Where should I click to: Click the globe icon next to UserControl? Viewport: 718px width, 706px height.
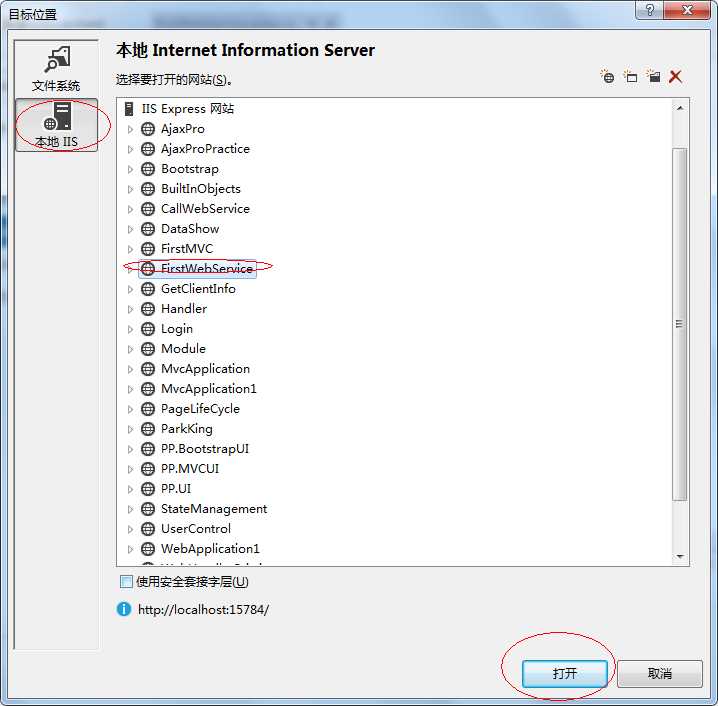(148, 529)
